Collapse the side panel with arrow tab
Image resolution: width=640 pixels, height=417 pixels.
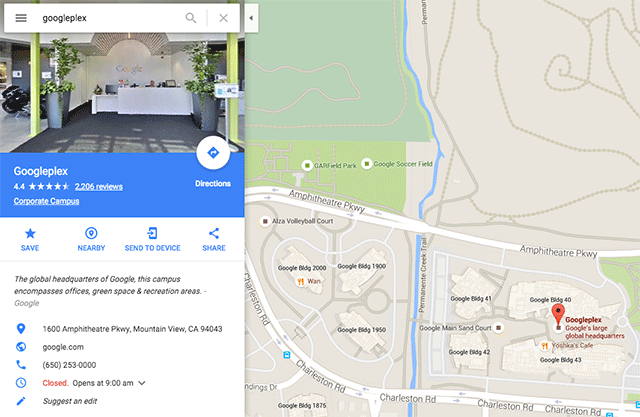251,18
